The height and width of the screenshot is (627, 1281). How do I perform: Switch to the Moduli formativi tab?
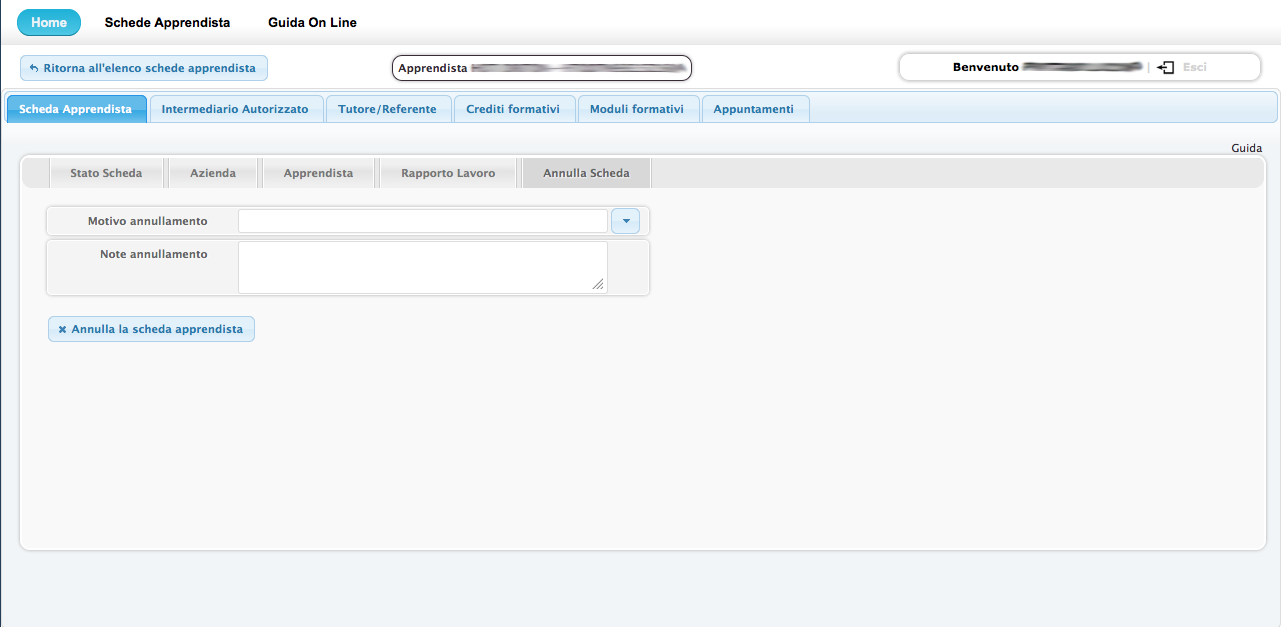pos(637,109)
